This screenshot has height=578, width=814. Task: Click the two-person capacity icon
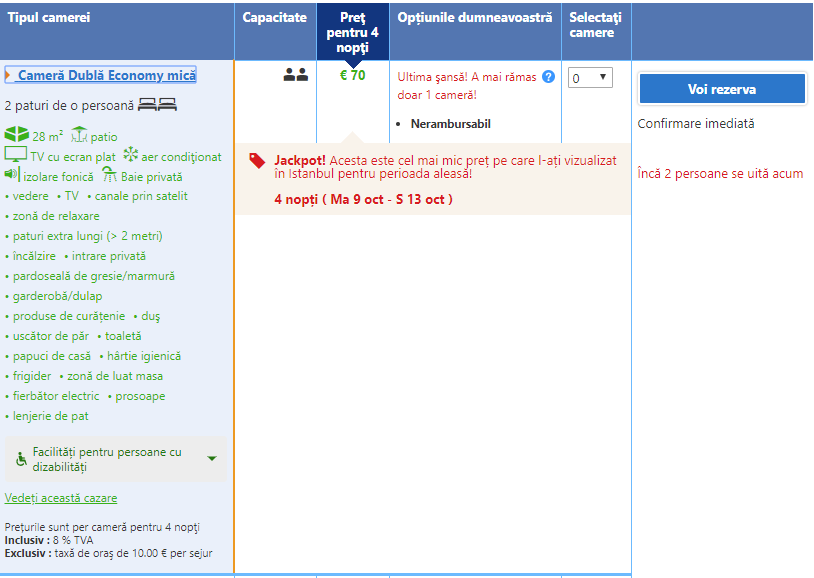tap(295, 75)
